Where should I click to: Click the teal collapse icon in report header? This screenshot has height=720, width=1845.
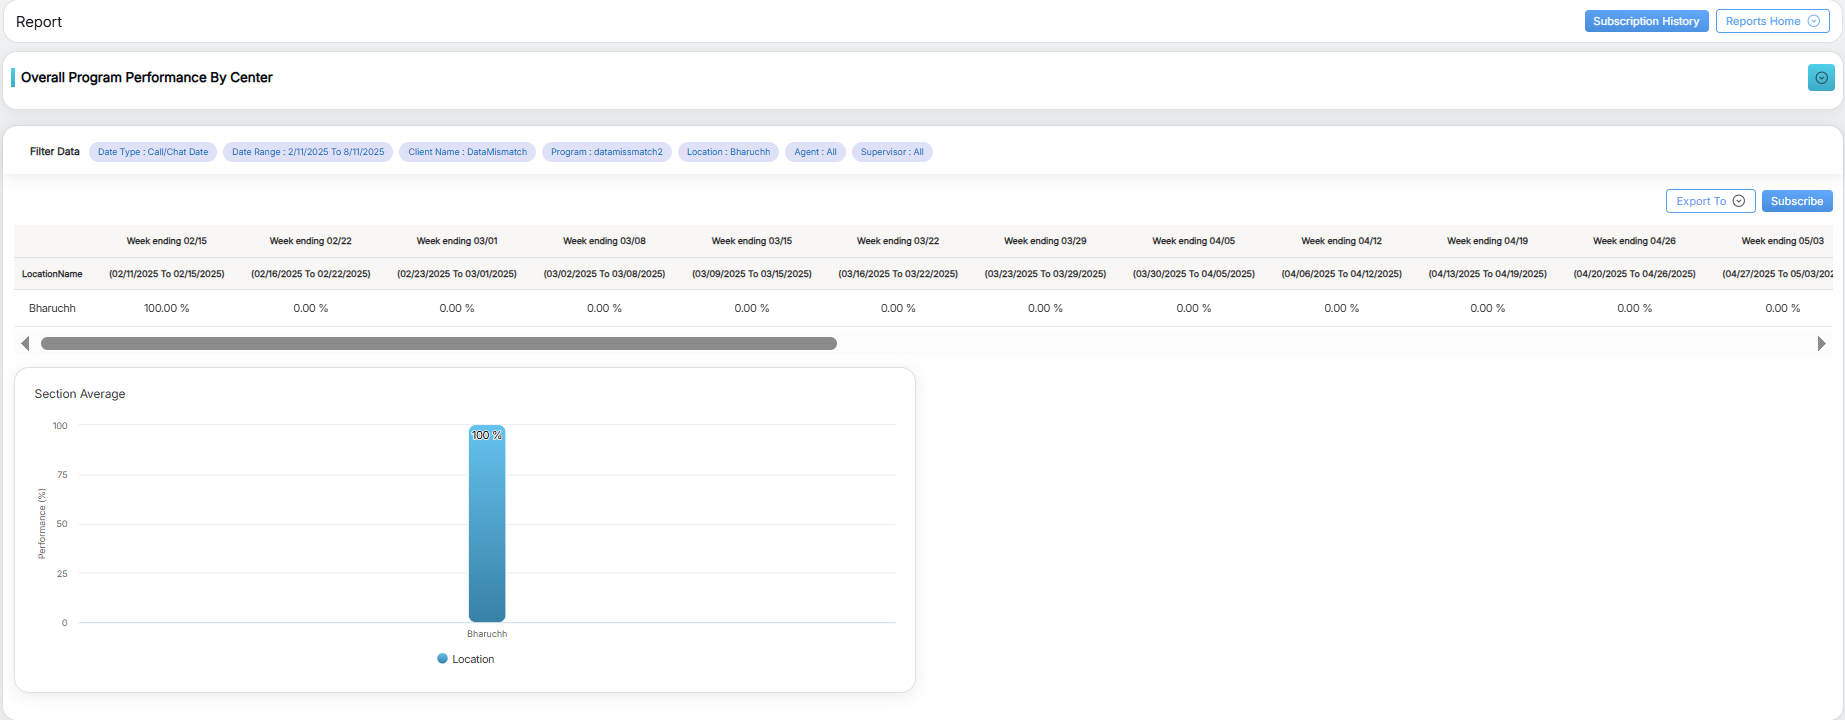[x=1820, y=78]
